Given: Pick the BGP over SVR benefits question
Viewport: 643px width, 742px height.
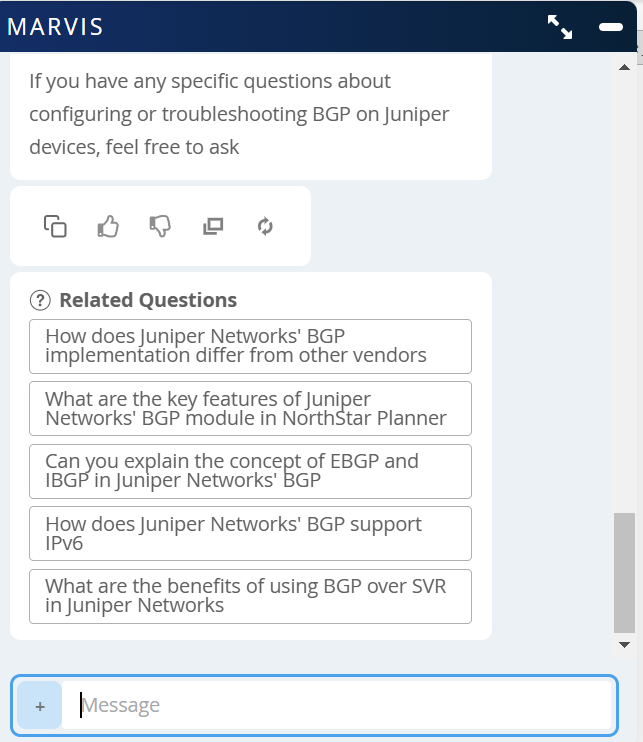Looking at the screenshot, I should (250, 596).
